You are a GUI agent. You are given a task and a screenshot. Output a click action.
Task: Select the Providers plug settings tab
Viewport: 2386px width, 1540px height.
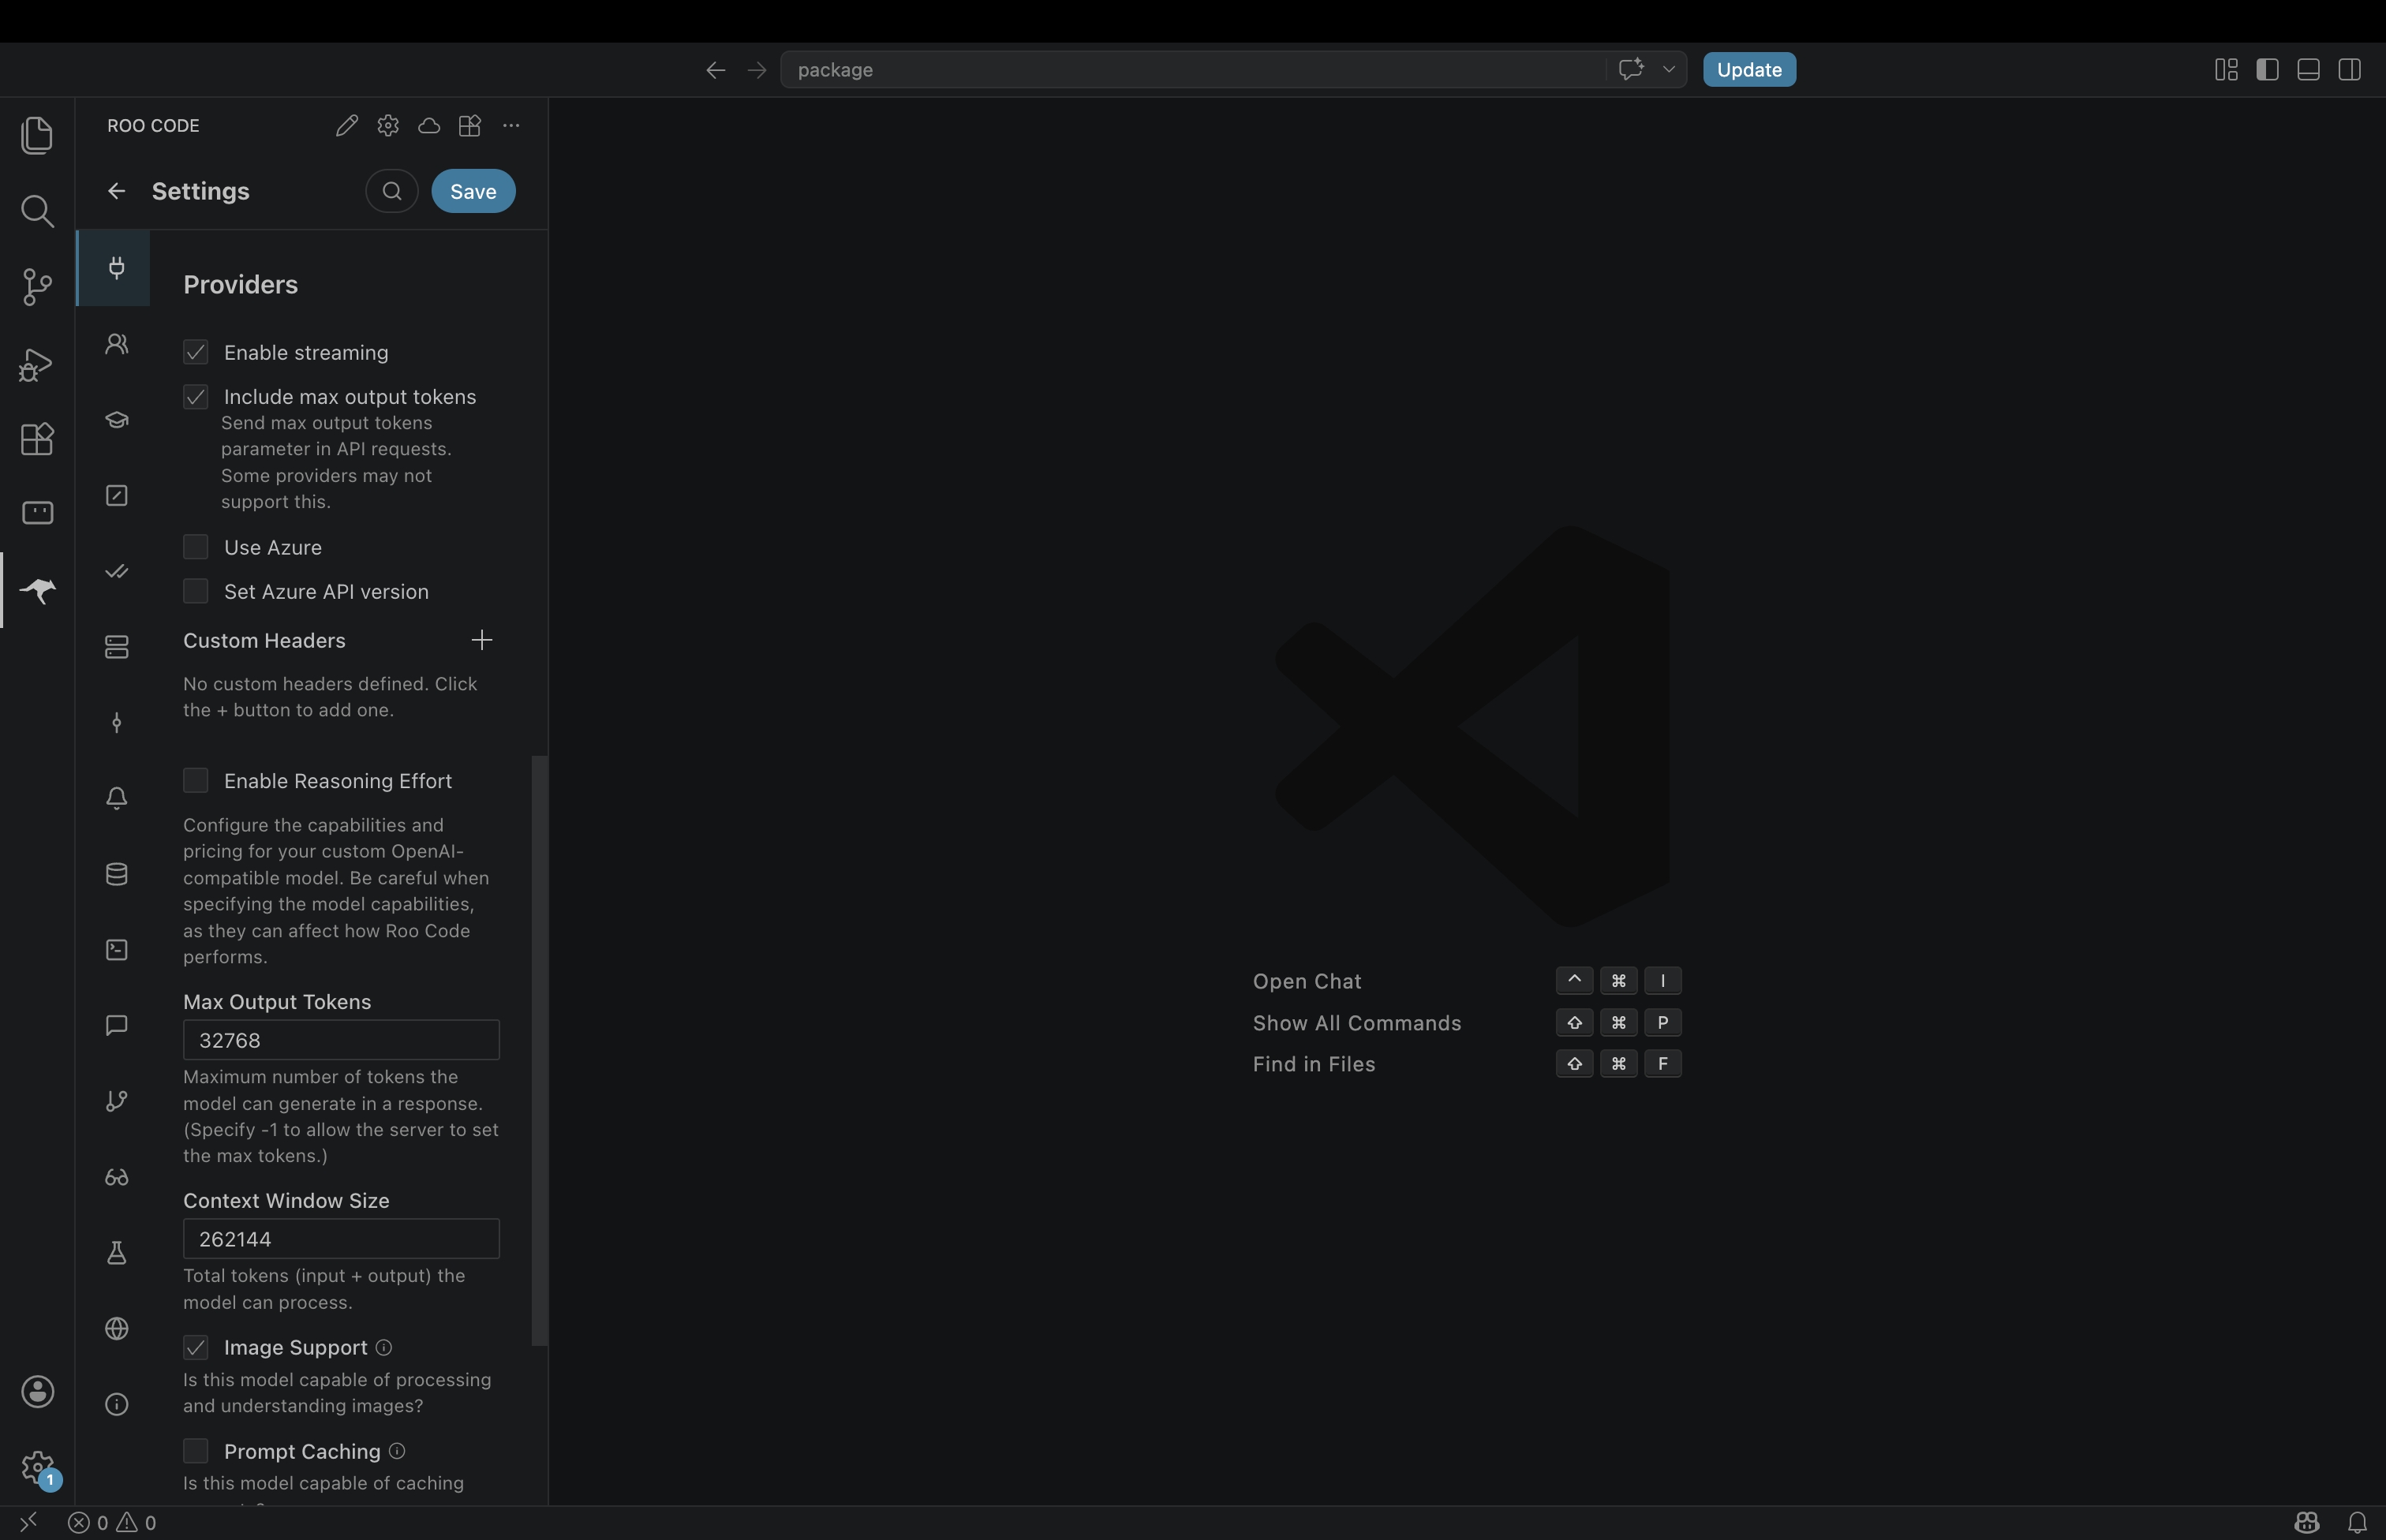[114, 268]
